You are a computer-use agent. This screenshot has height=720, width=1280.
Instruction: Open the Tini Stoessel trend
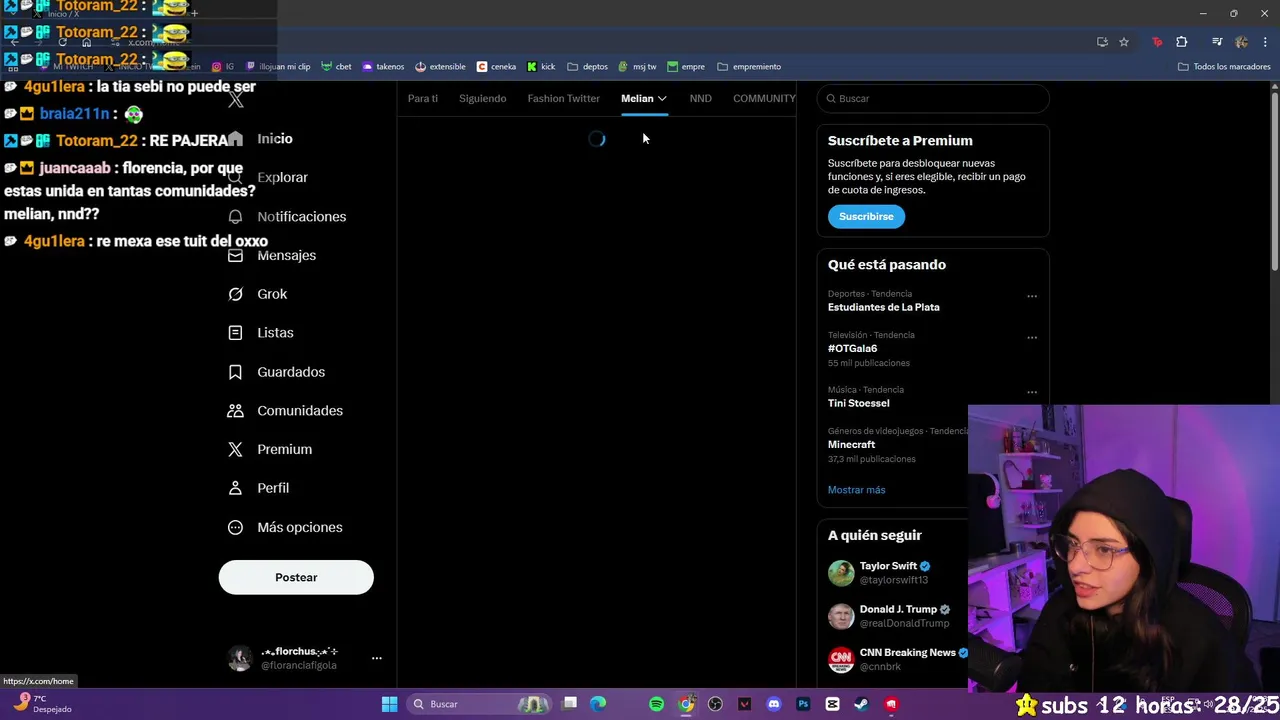(x=858, y=403)
